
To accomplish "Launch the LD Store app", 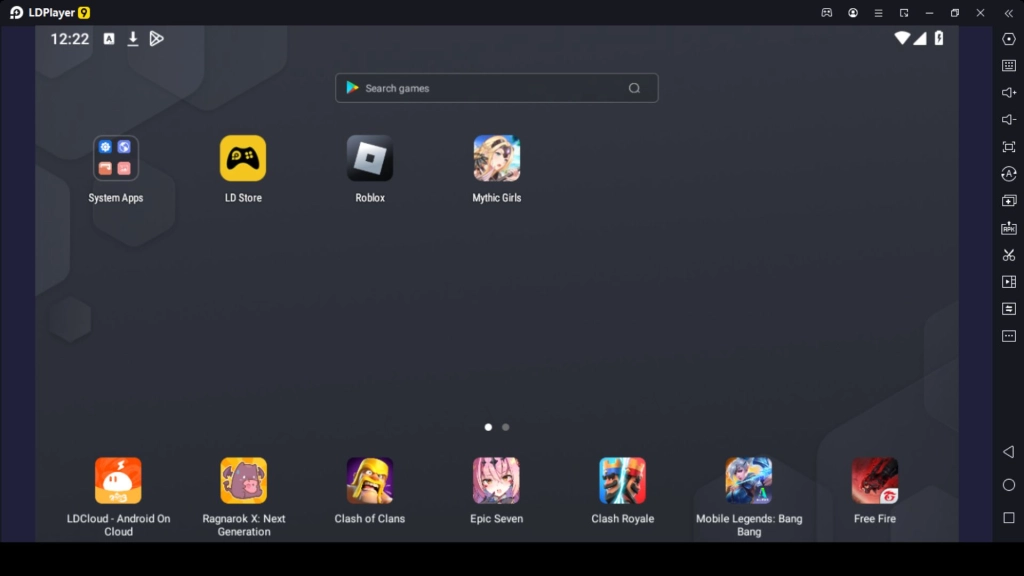I will point(243,158).
